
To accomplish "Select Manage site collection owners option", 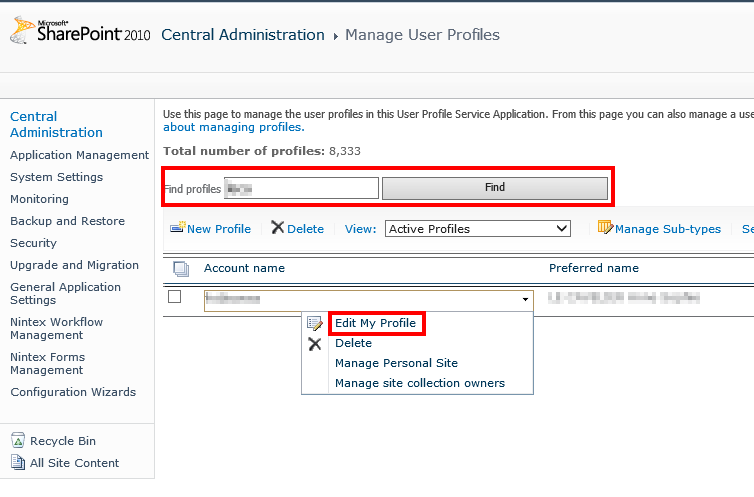I will coord(420,383).
